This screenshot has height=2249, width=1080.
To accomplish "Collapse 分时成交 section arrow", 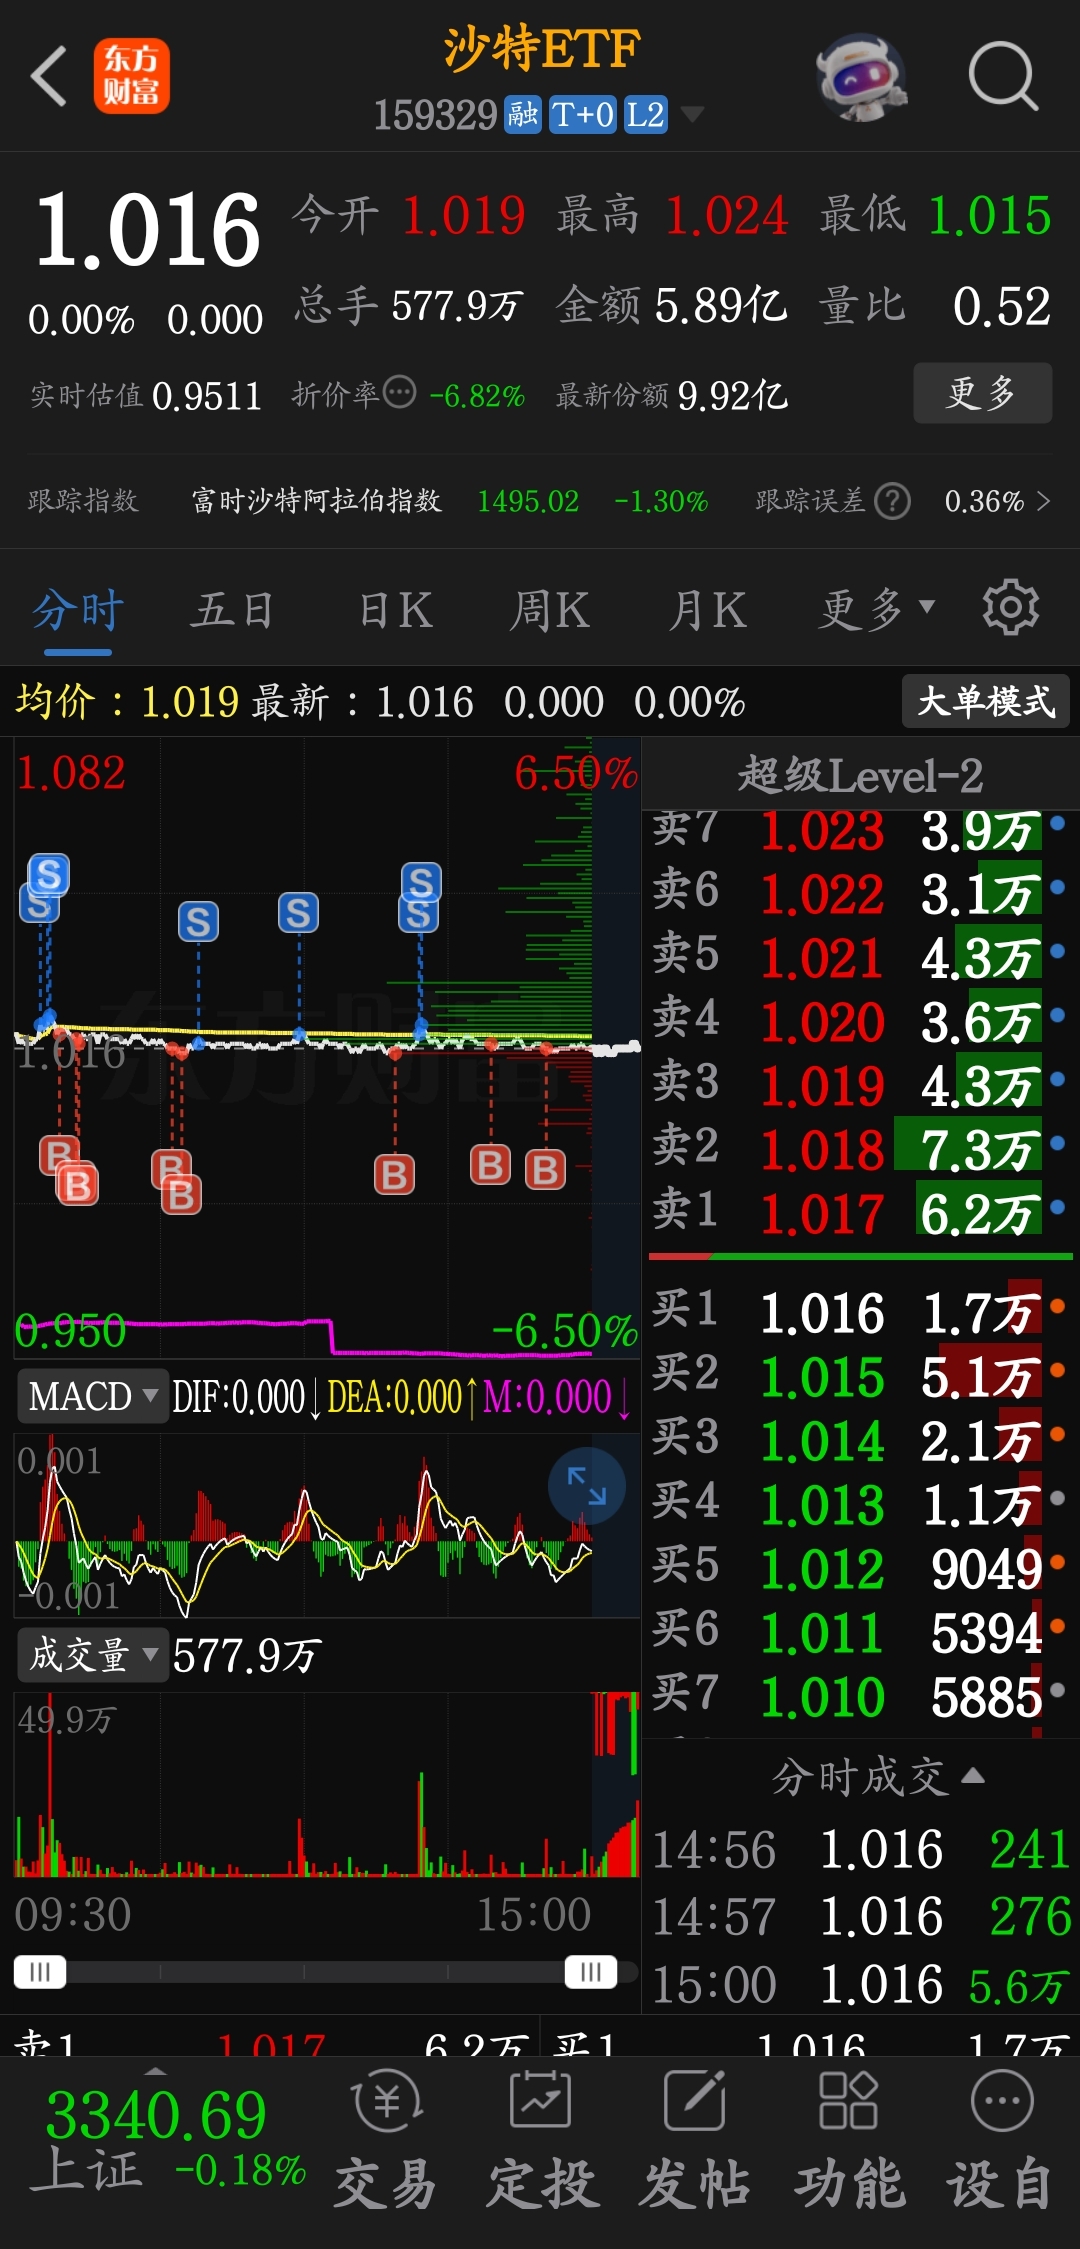I will pos(973,1776).
